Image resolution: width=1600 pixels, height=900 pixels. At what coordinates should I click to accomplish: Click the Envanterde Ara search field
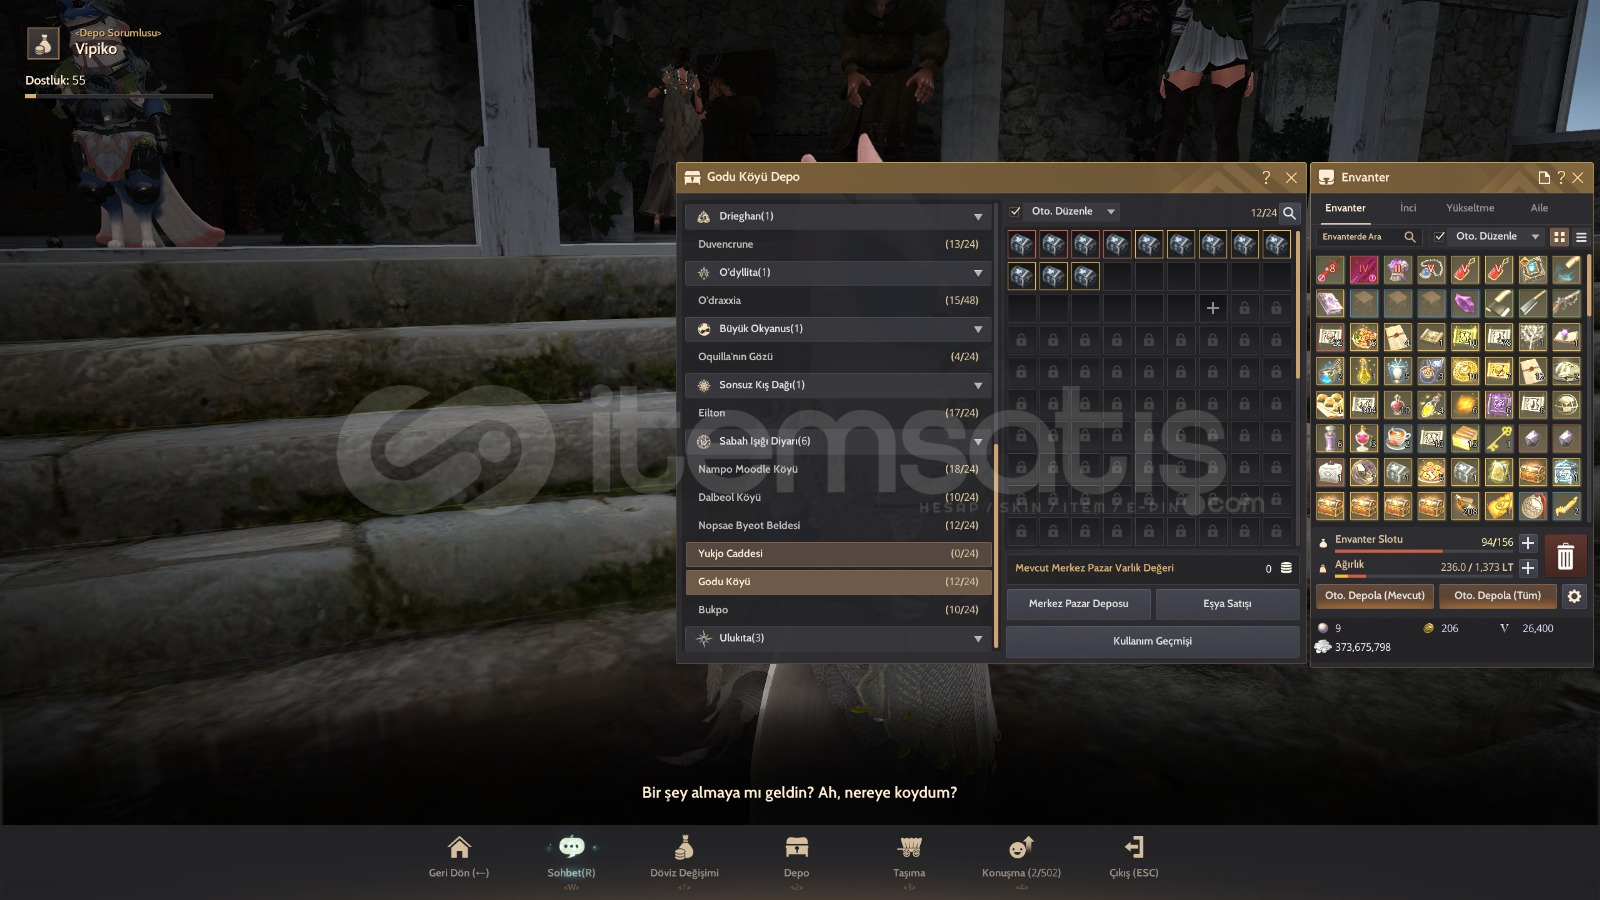[1369, 237]
